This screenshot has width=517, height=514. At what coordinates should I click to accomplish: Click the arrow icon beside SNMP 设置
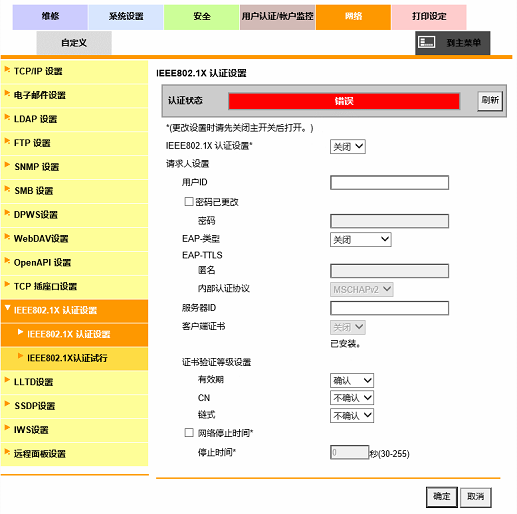(x=7, y=165)
